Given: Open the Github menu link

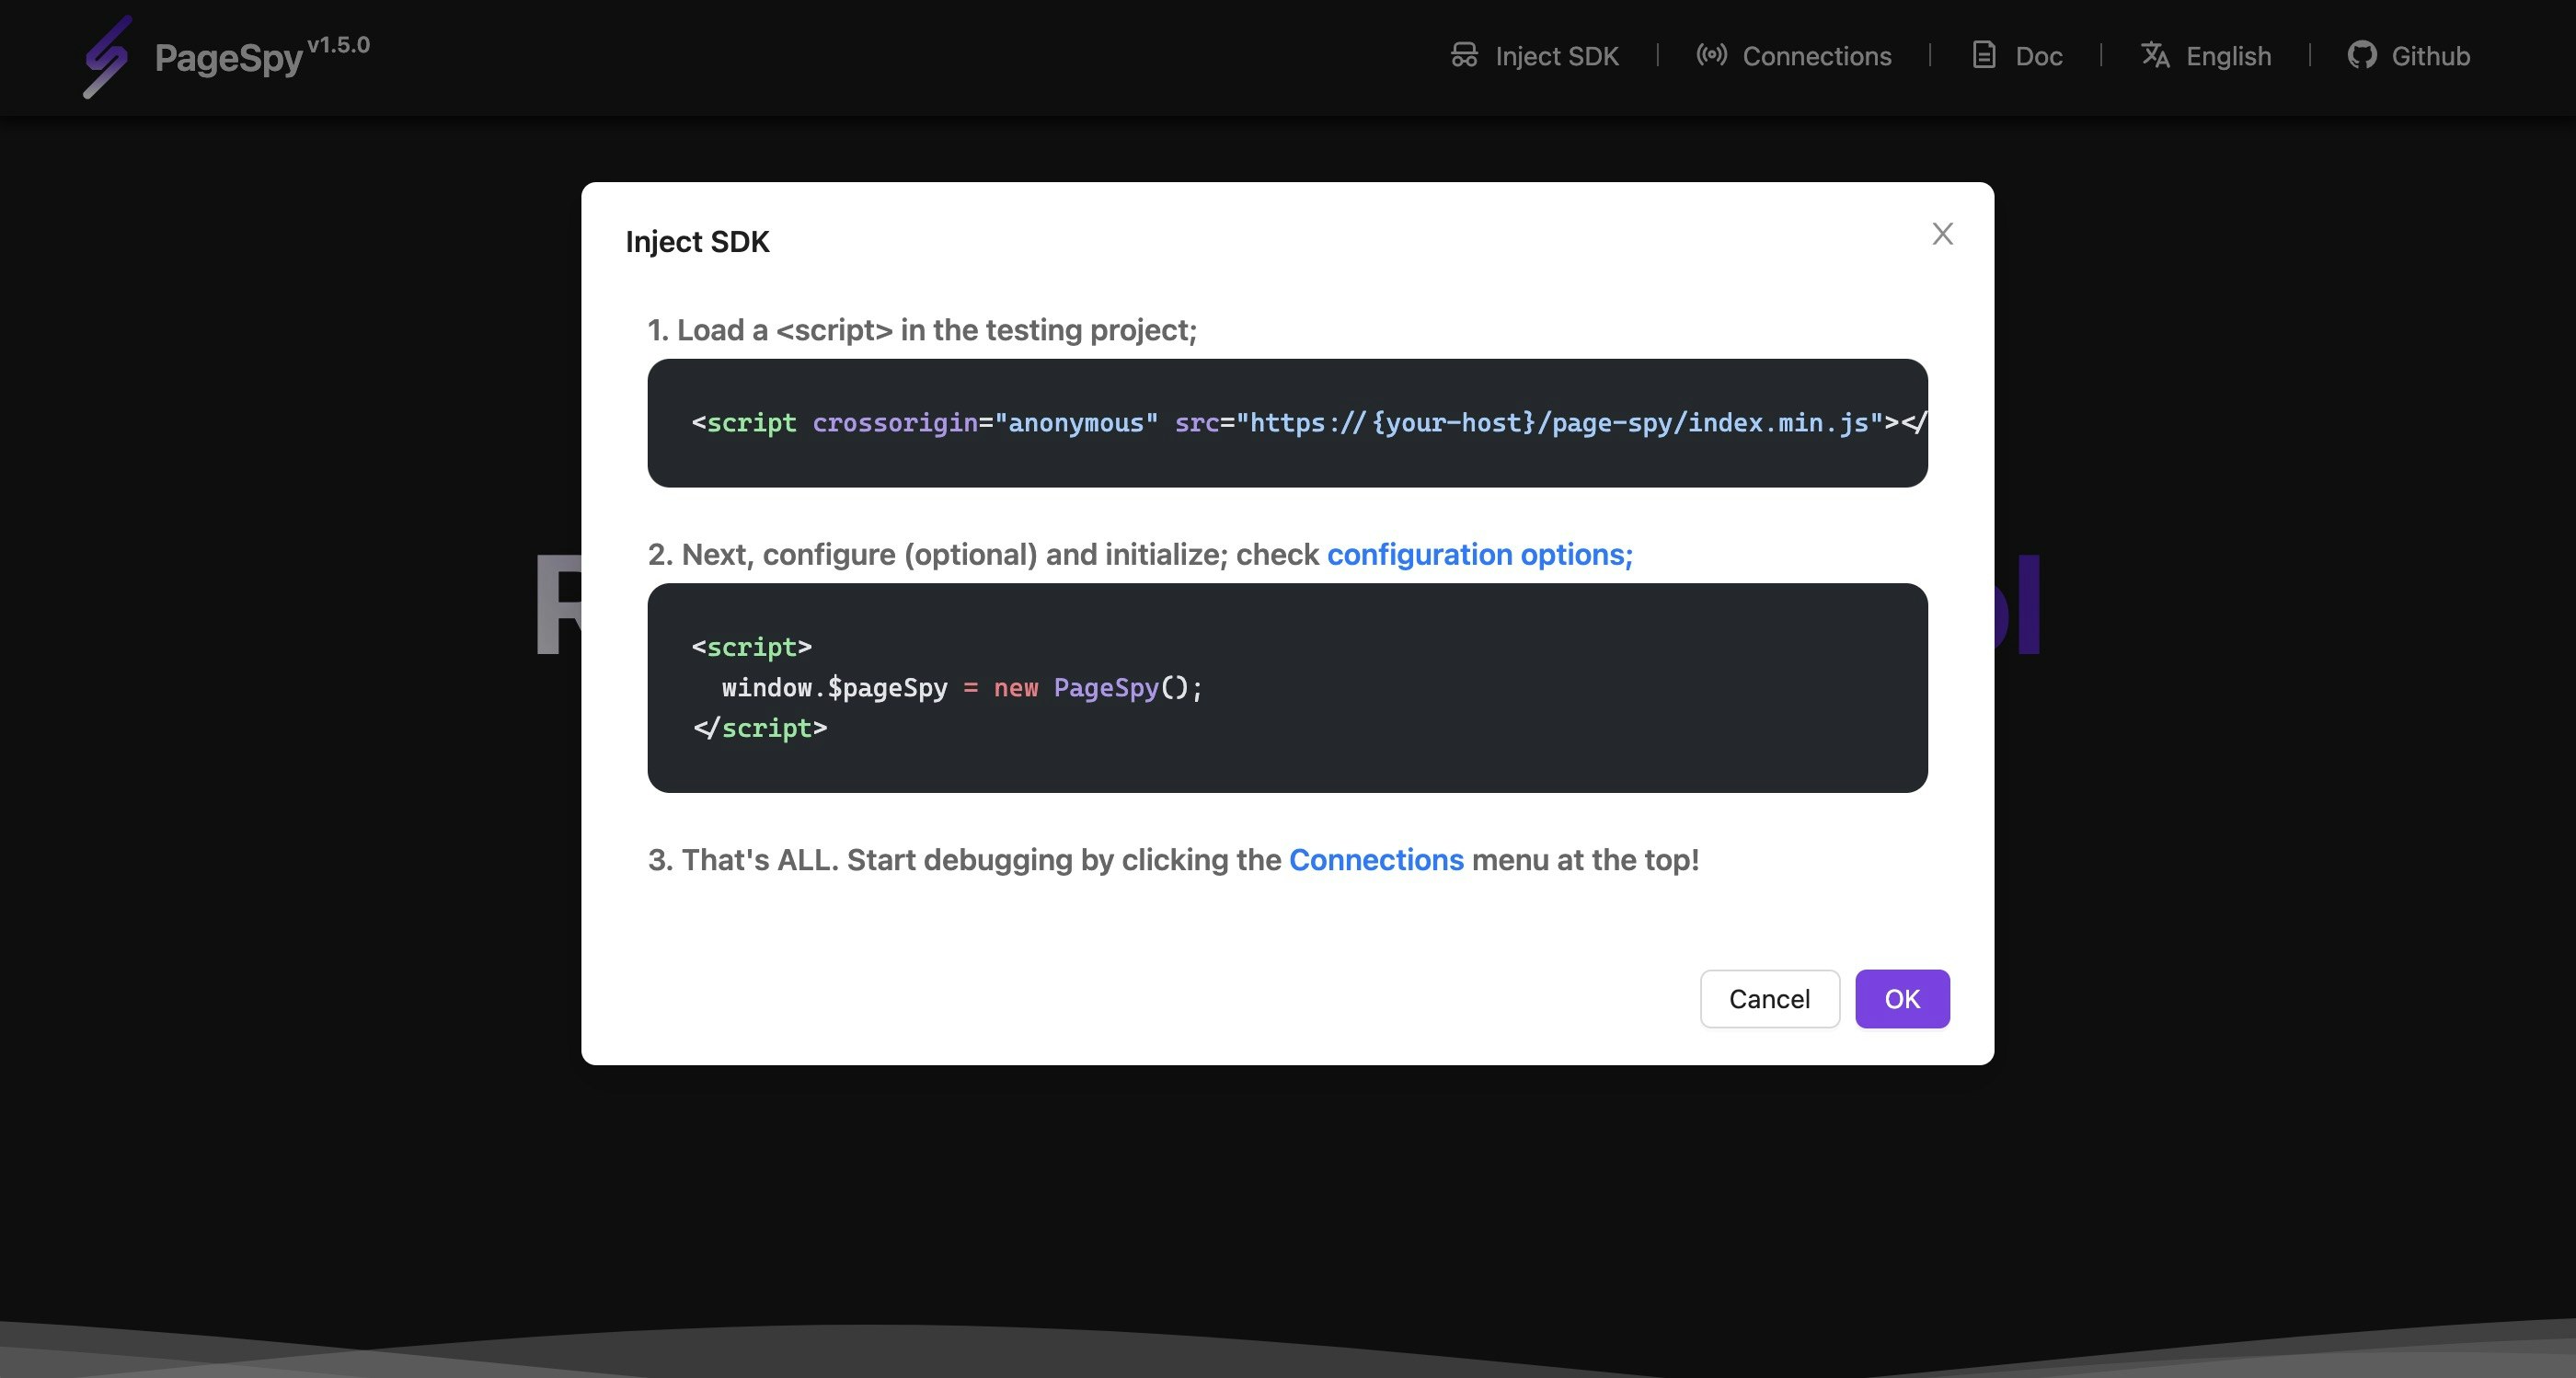Looking at the screenshot, I should (2409, 56).
